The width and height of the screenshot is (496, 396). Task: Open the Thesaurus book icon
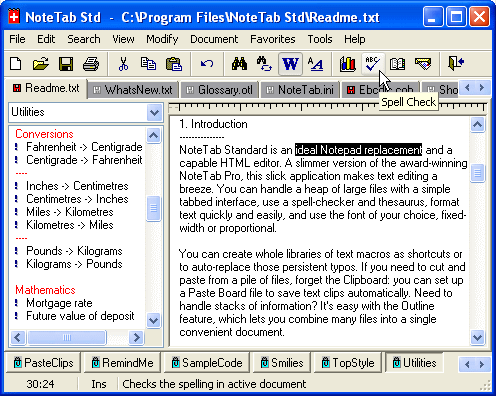(x=397, y=64)
